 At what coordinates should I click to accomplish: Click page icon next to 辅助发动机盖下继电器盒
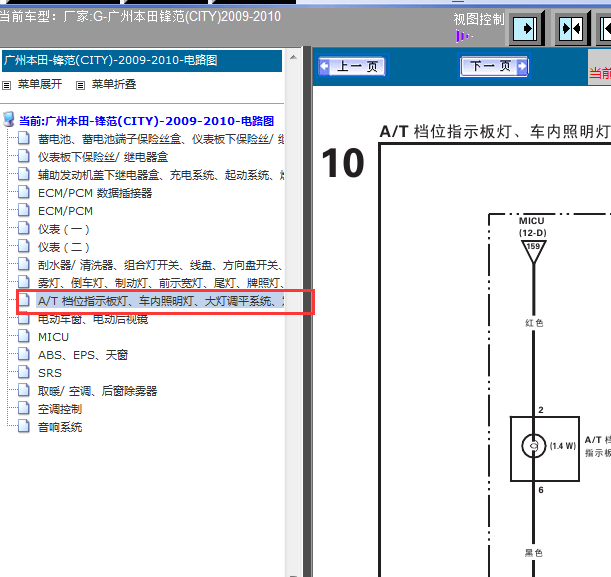pyautogui.click(x=24, y=174)
